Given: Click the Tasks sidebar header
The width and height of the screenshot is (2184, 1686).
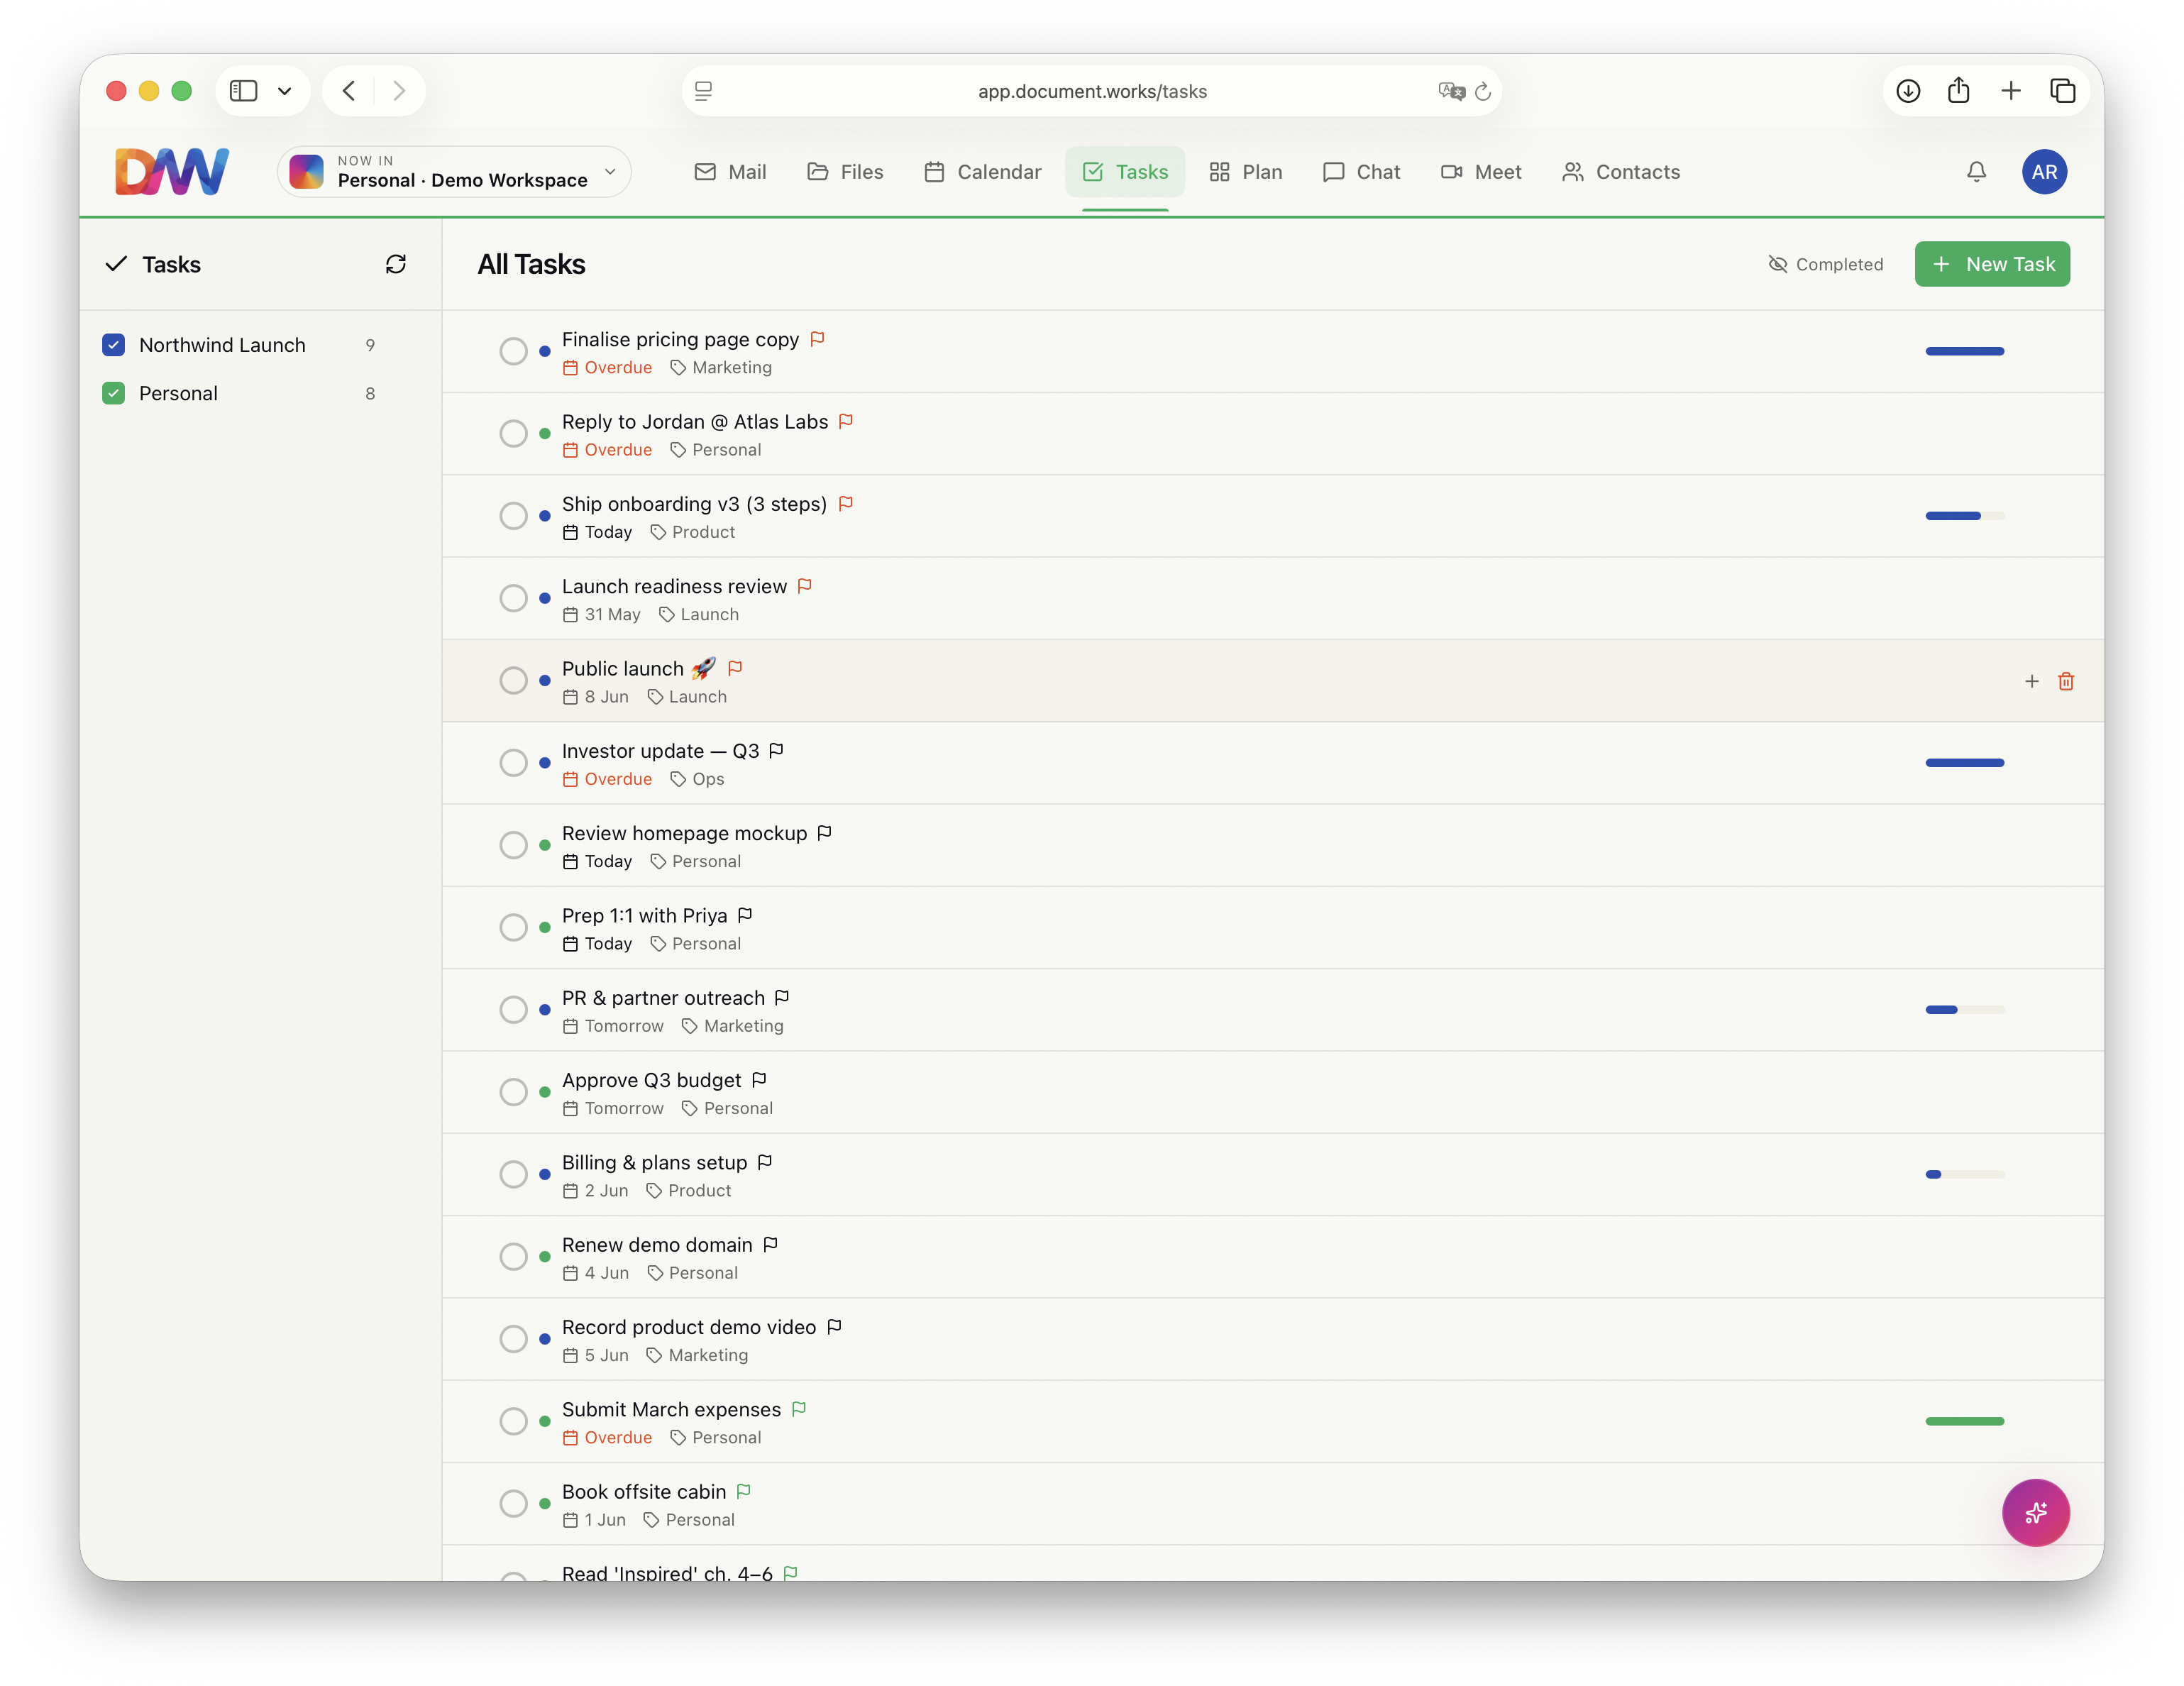Looking at the screenshot, I should tap(154, 264).
